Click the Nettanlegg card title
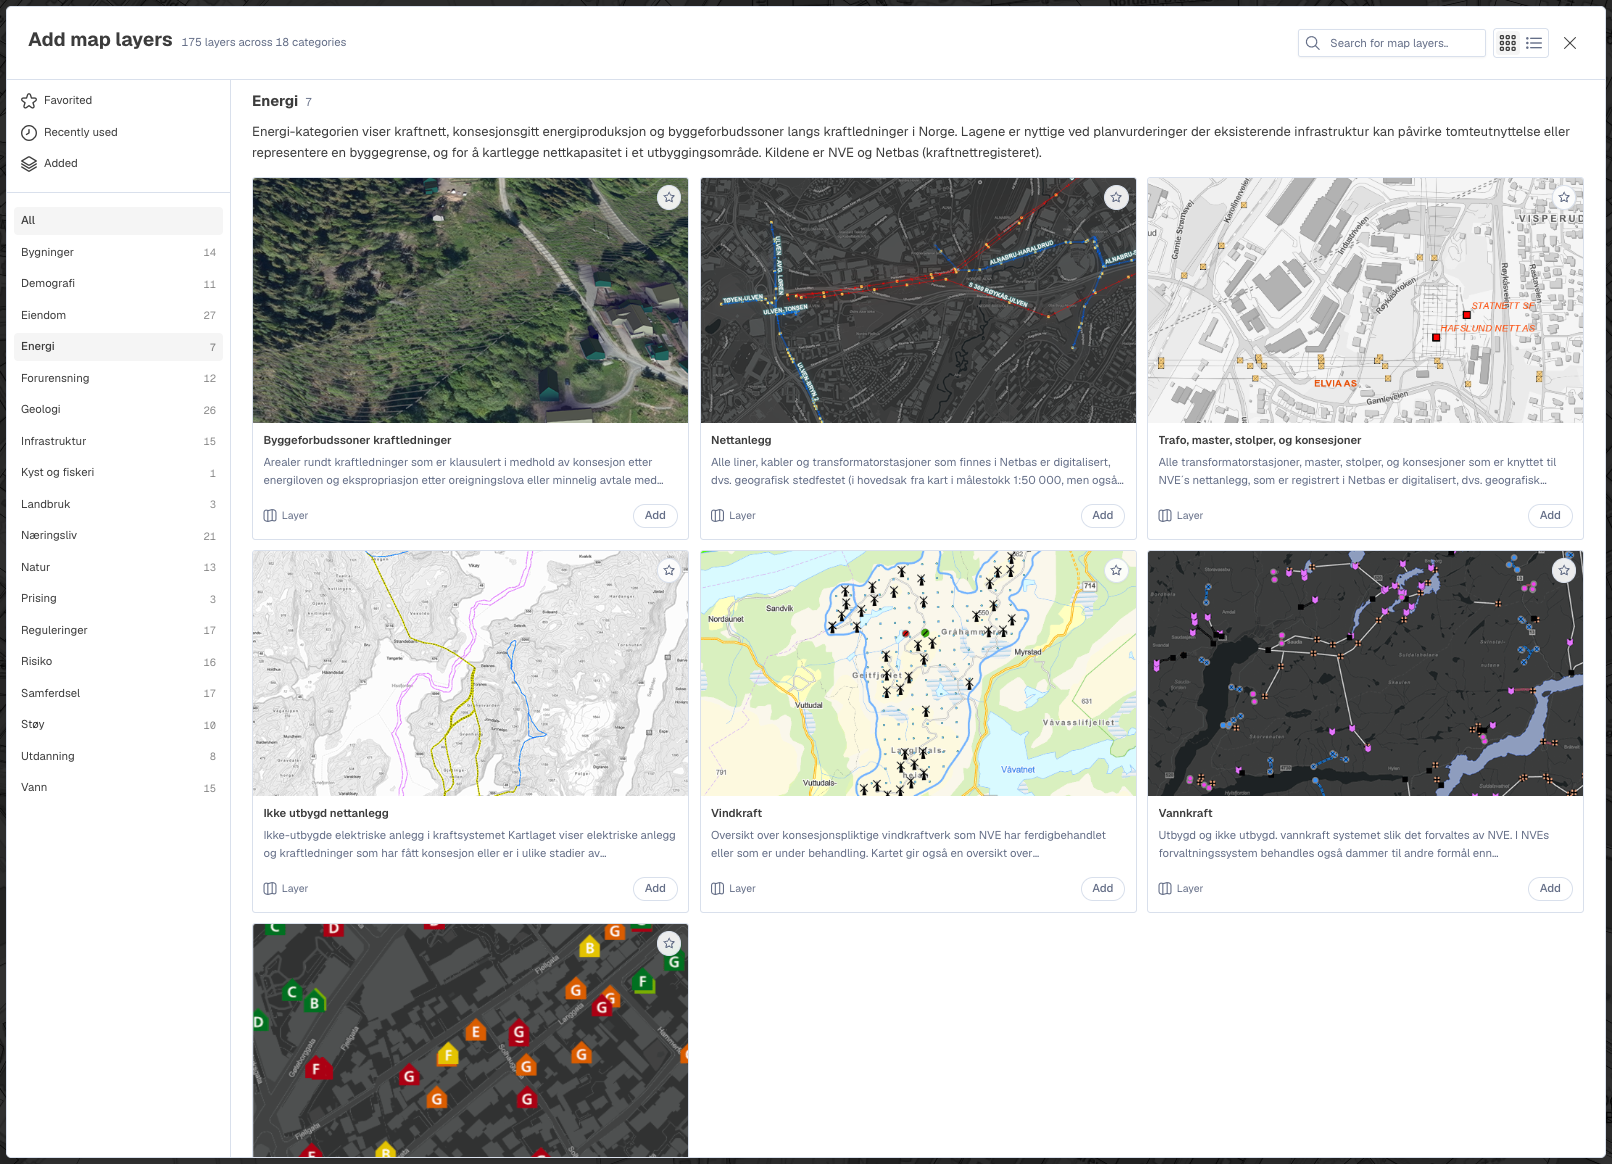This screenshot has width=1612, height=1164. tap(741, 441)
